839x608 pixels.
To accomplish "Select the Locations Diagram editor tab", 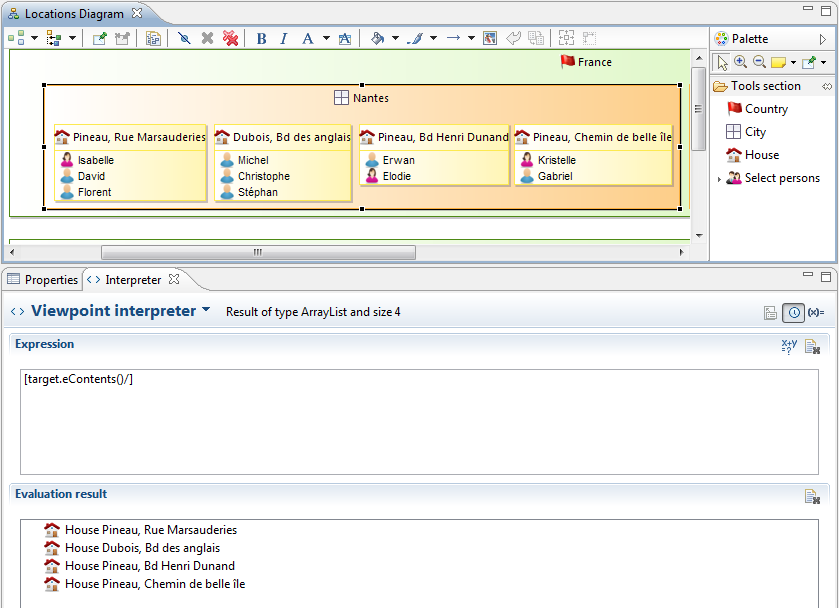I will [74, 14].
